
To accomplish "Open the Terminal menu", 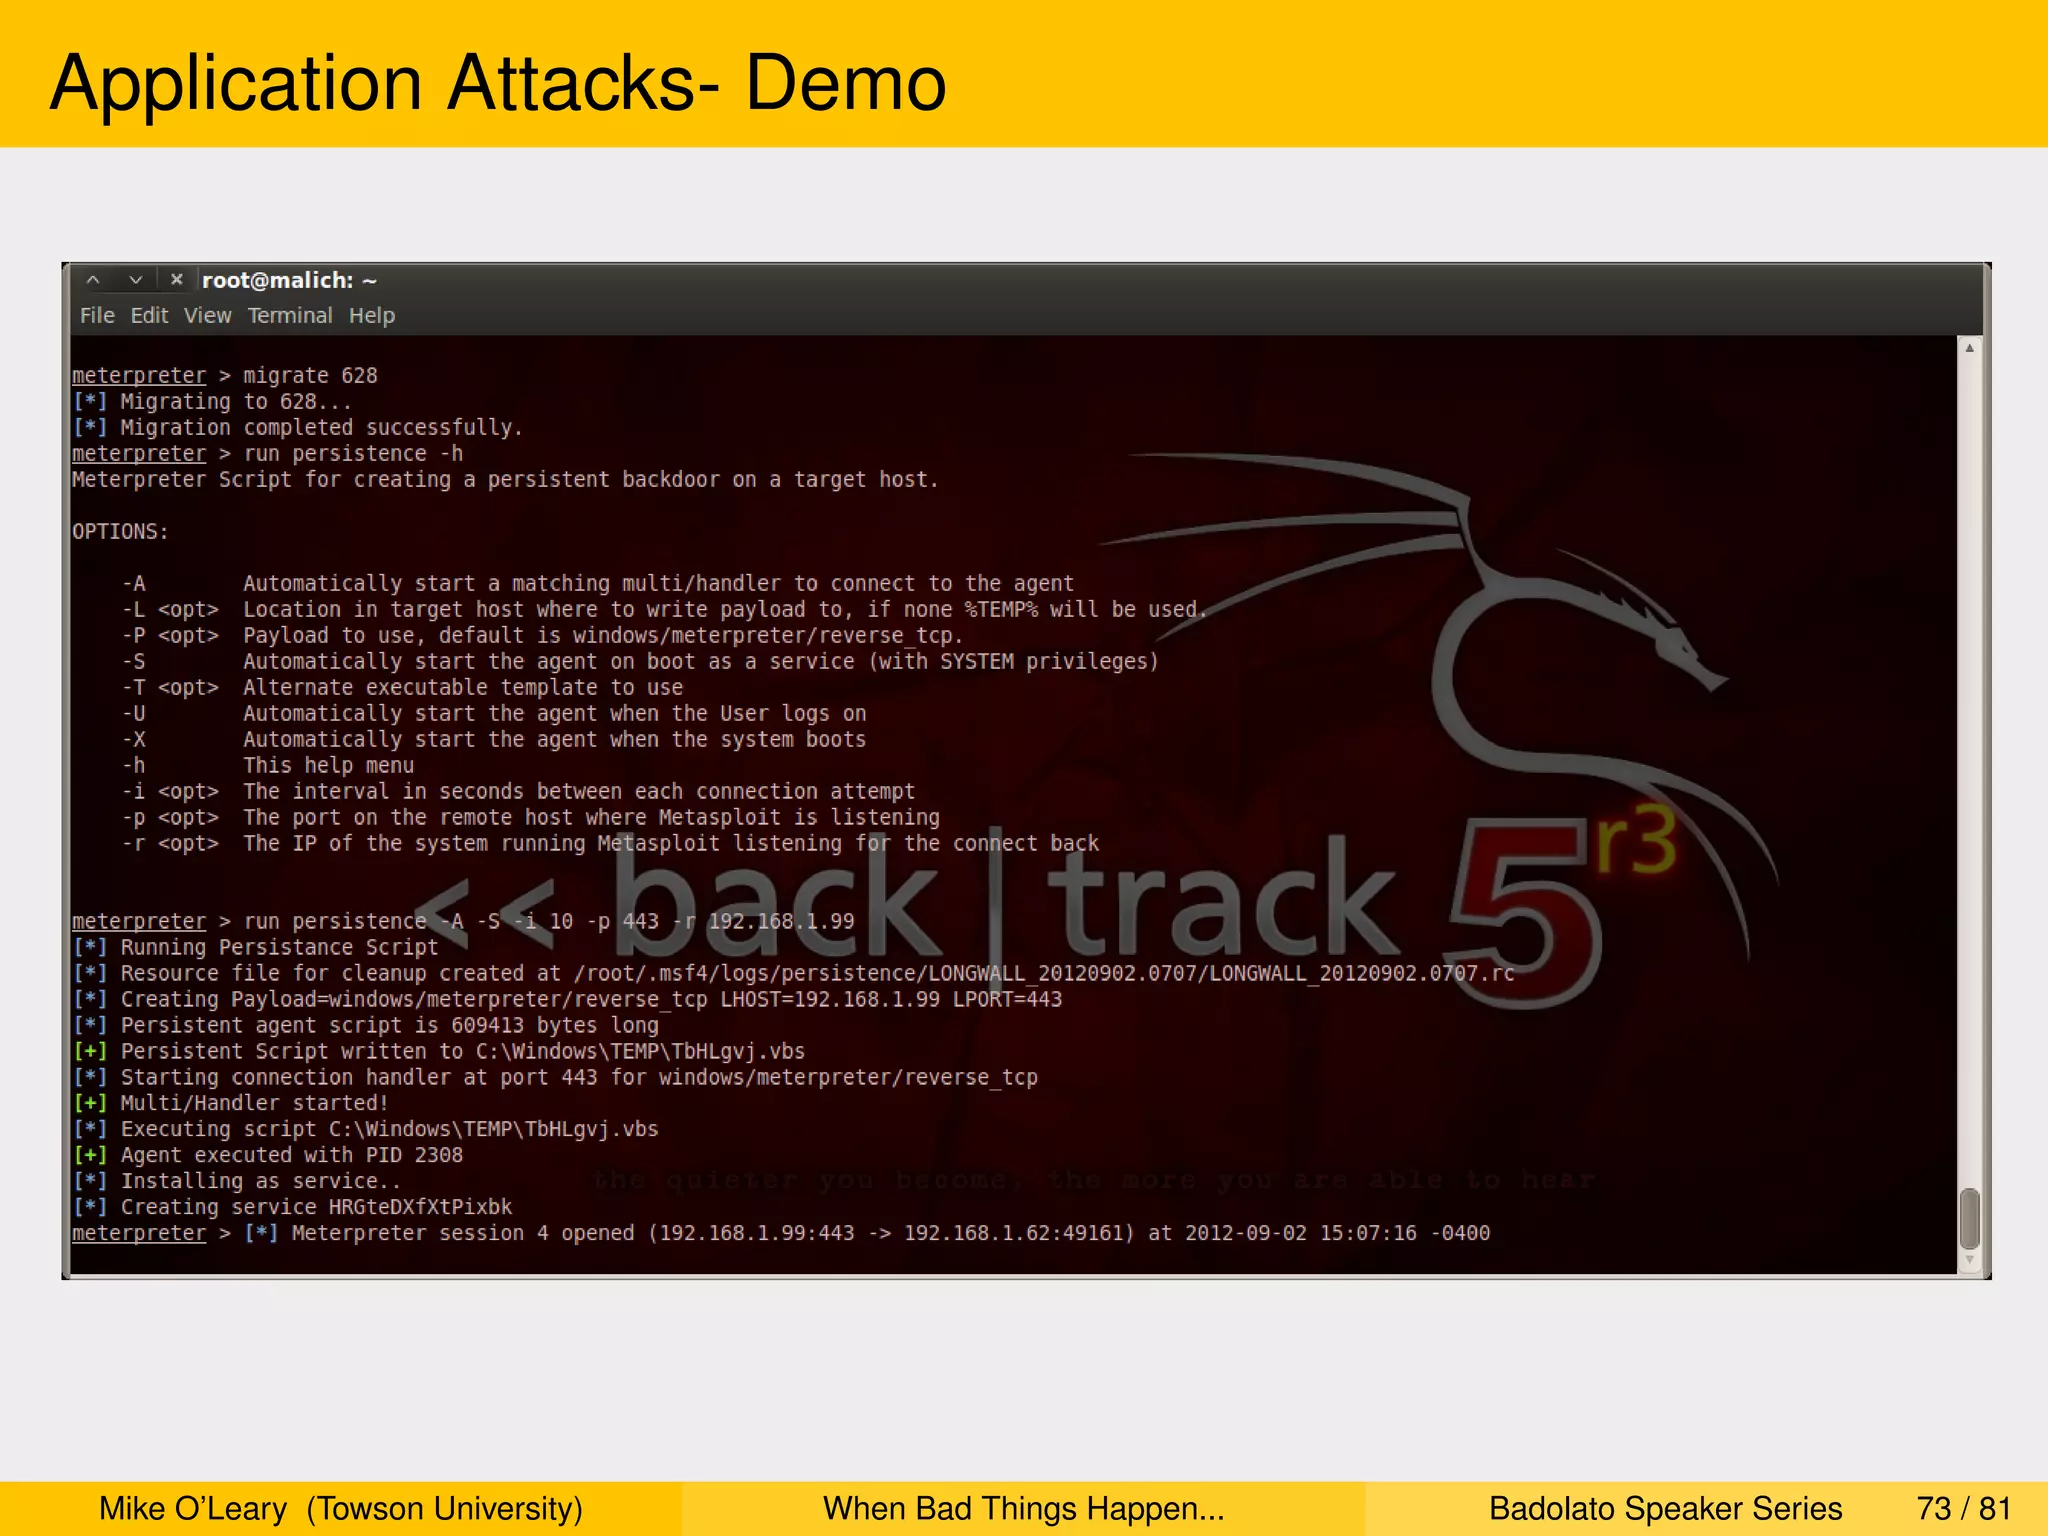I will pos(290,316).
